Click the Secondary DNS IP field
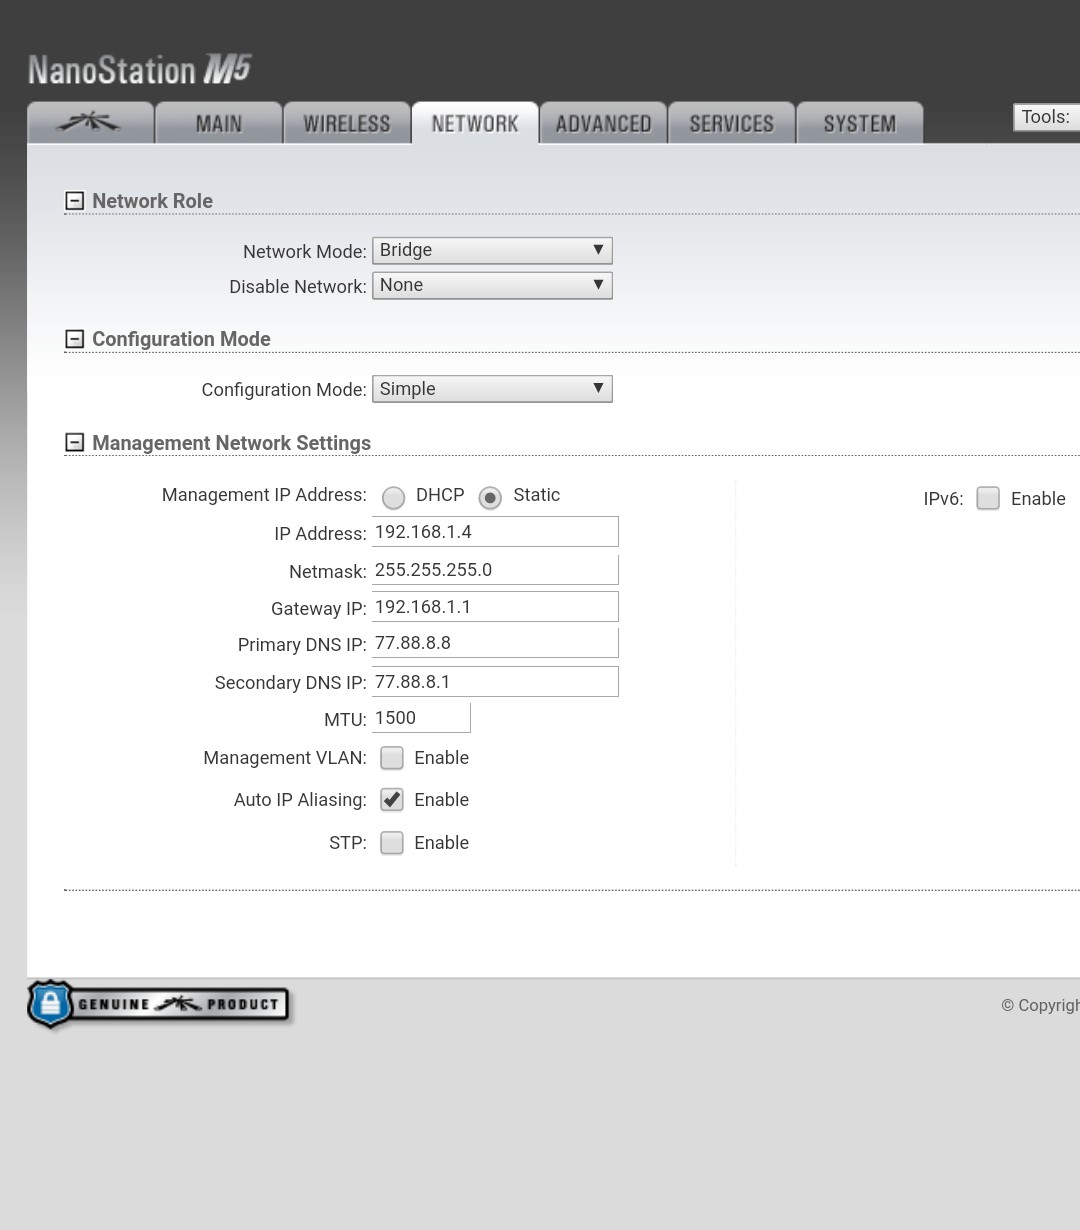1080x1230 pixels. click(x=495, y=682)
